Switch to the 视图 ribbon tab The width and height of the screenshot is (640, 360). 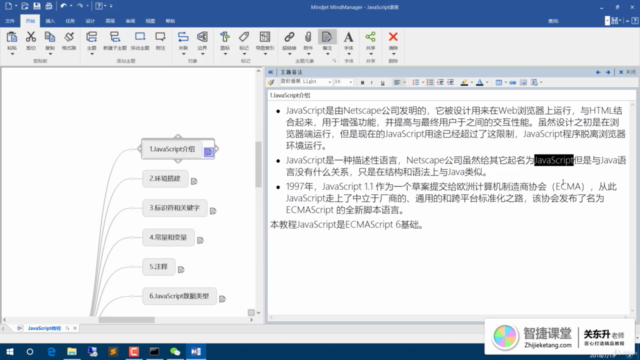point(150,21)
